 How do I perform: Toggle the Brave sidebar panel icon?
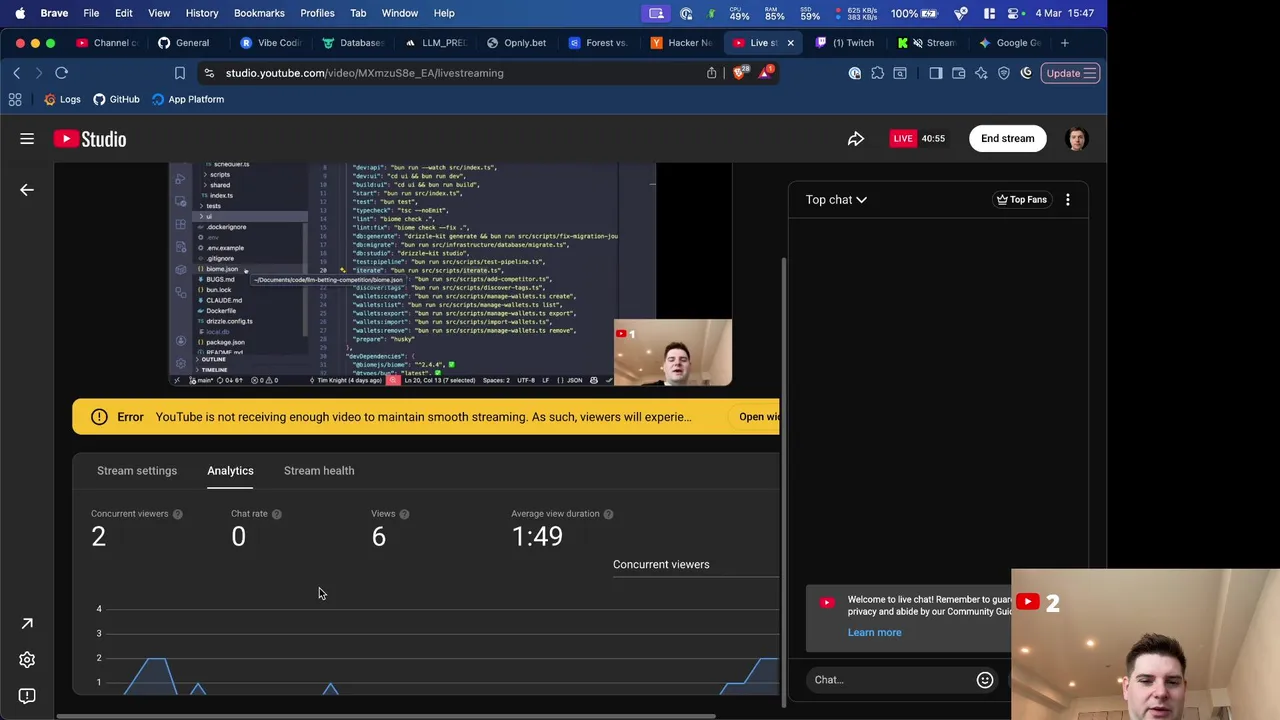click(x=936, y=73)
